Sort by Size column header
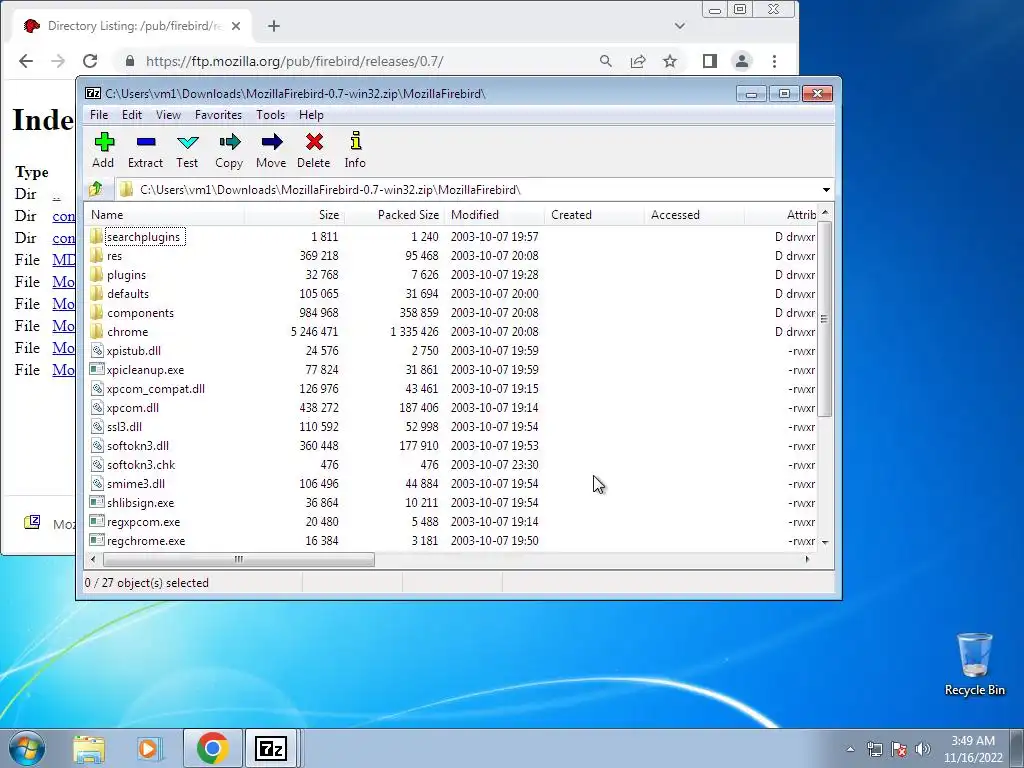Viewport: 1024px width, 768px height. pyautogui.click(x=294, y=215)
